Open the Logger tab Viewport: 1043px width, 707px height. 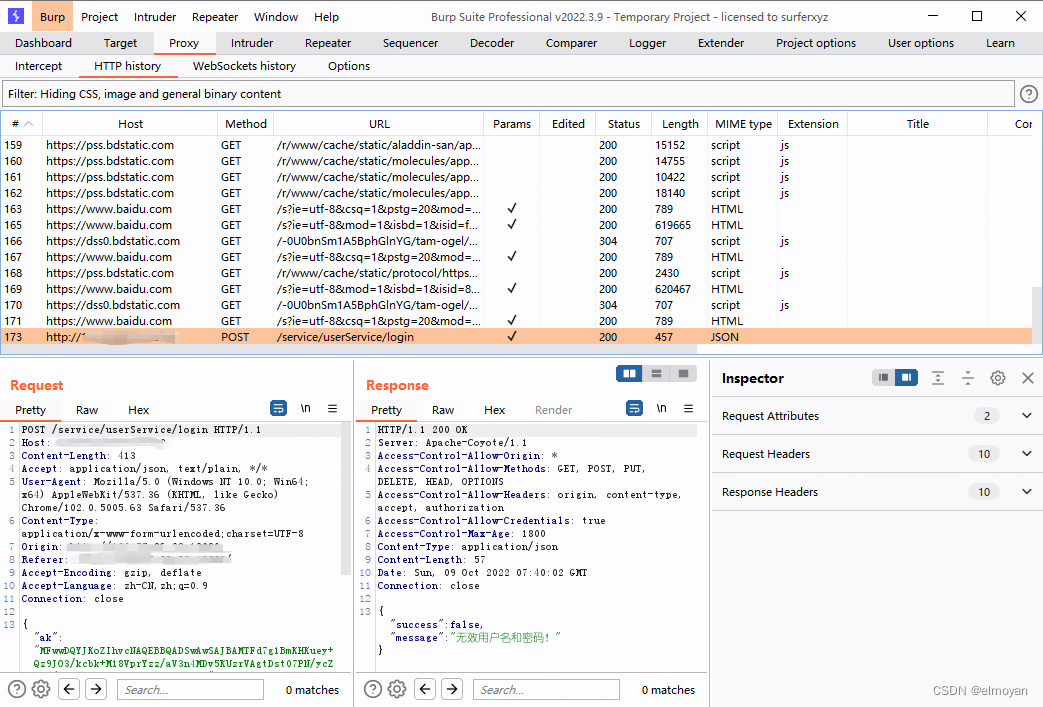(x=648, y=43)
